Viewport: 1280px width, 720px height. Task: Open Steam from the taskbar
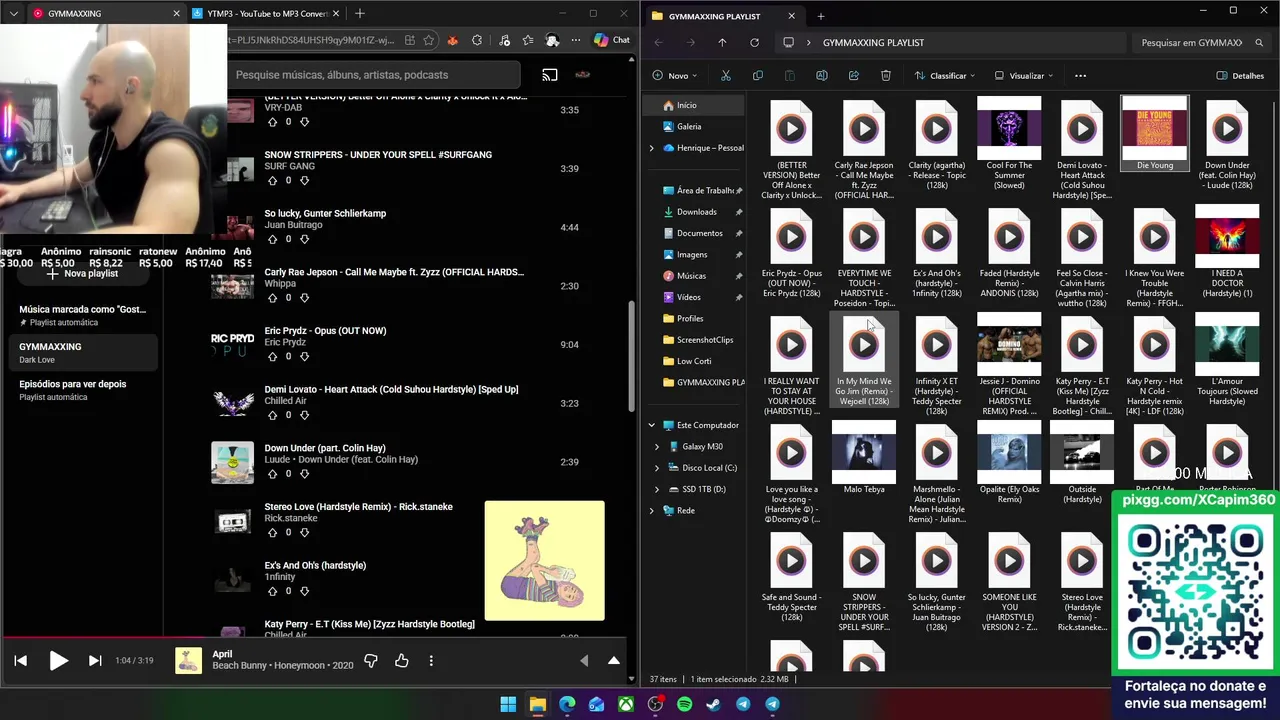click(x=713, y=704)
